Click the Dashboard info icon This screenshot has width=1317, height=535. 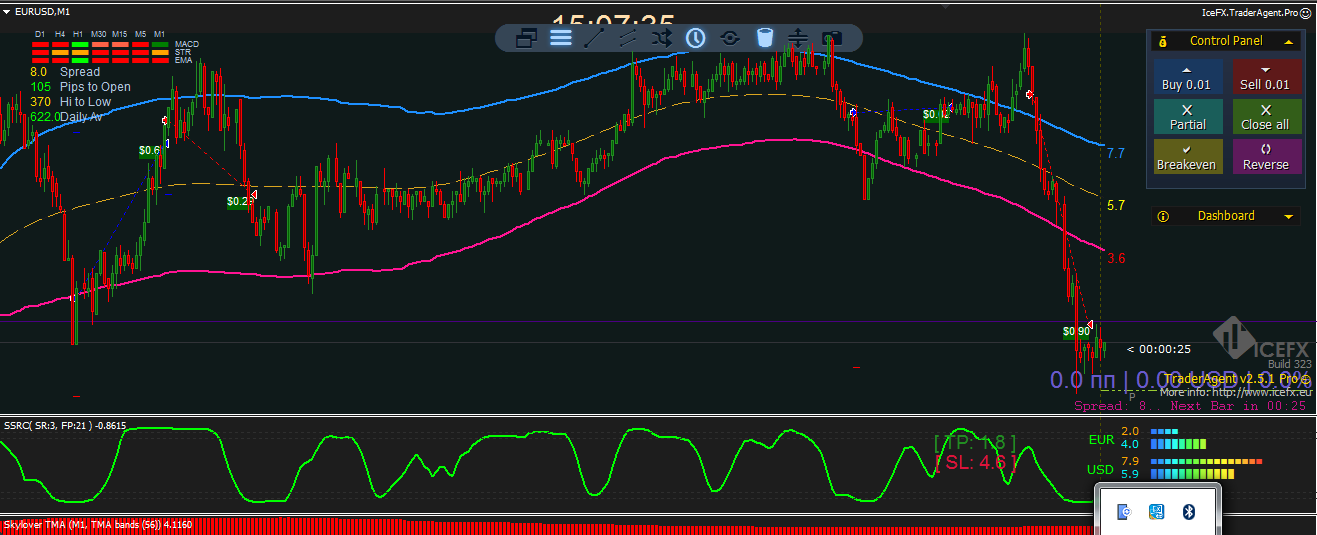pos(1163,216)
